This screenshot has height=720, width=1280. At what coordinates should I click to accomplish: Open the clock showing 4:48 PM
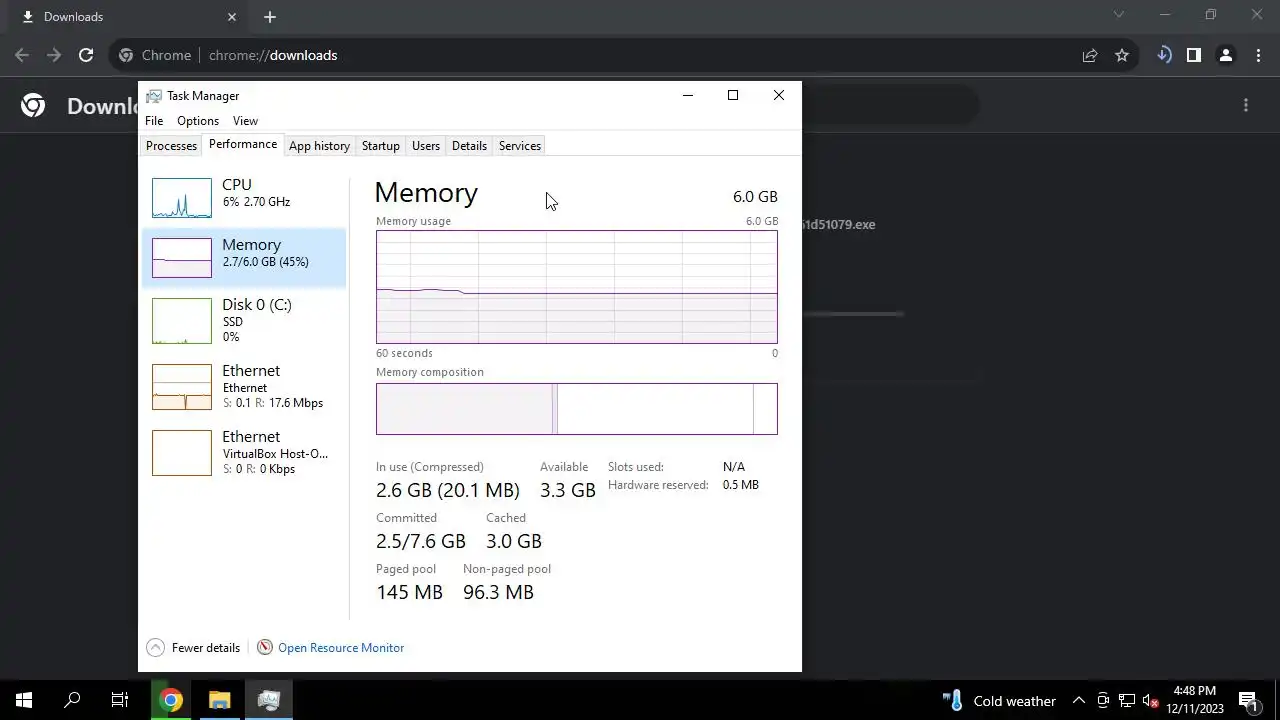(x=1195, y=700)
